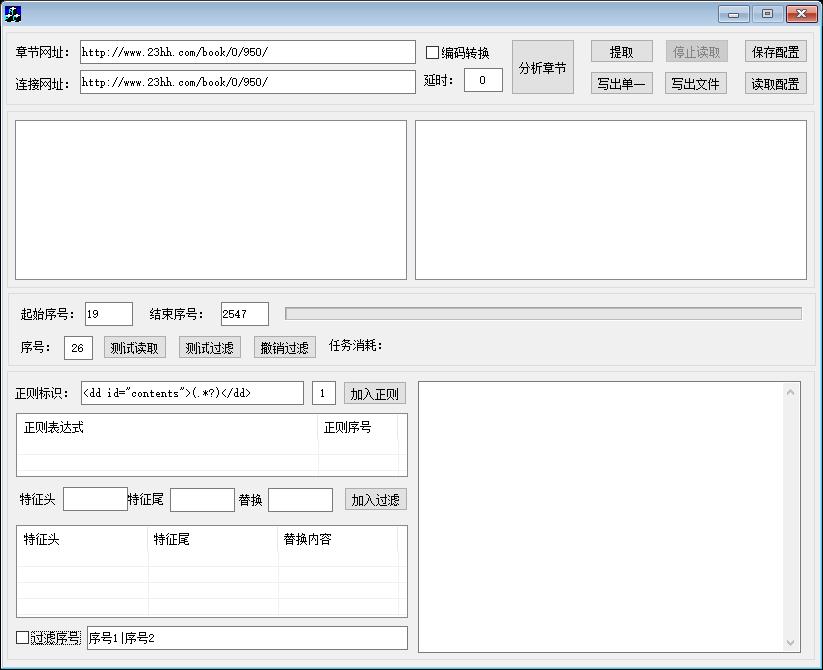This screenshot has width=823, height=670.
Task: Click the 正则表达式 column header
Action: [168, 428]
